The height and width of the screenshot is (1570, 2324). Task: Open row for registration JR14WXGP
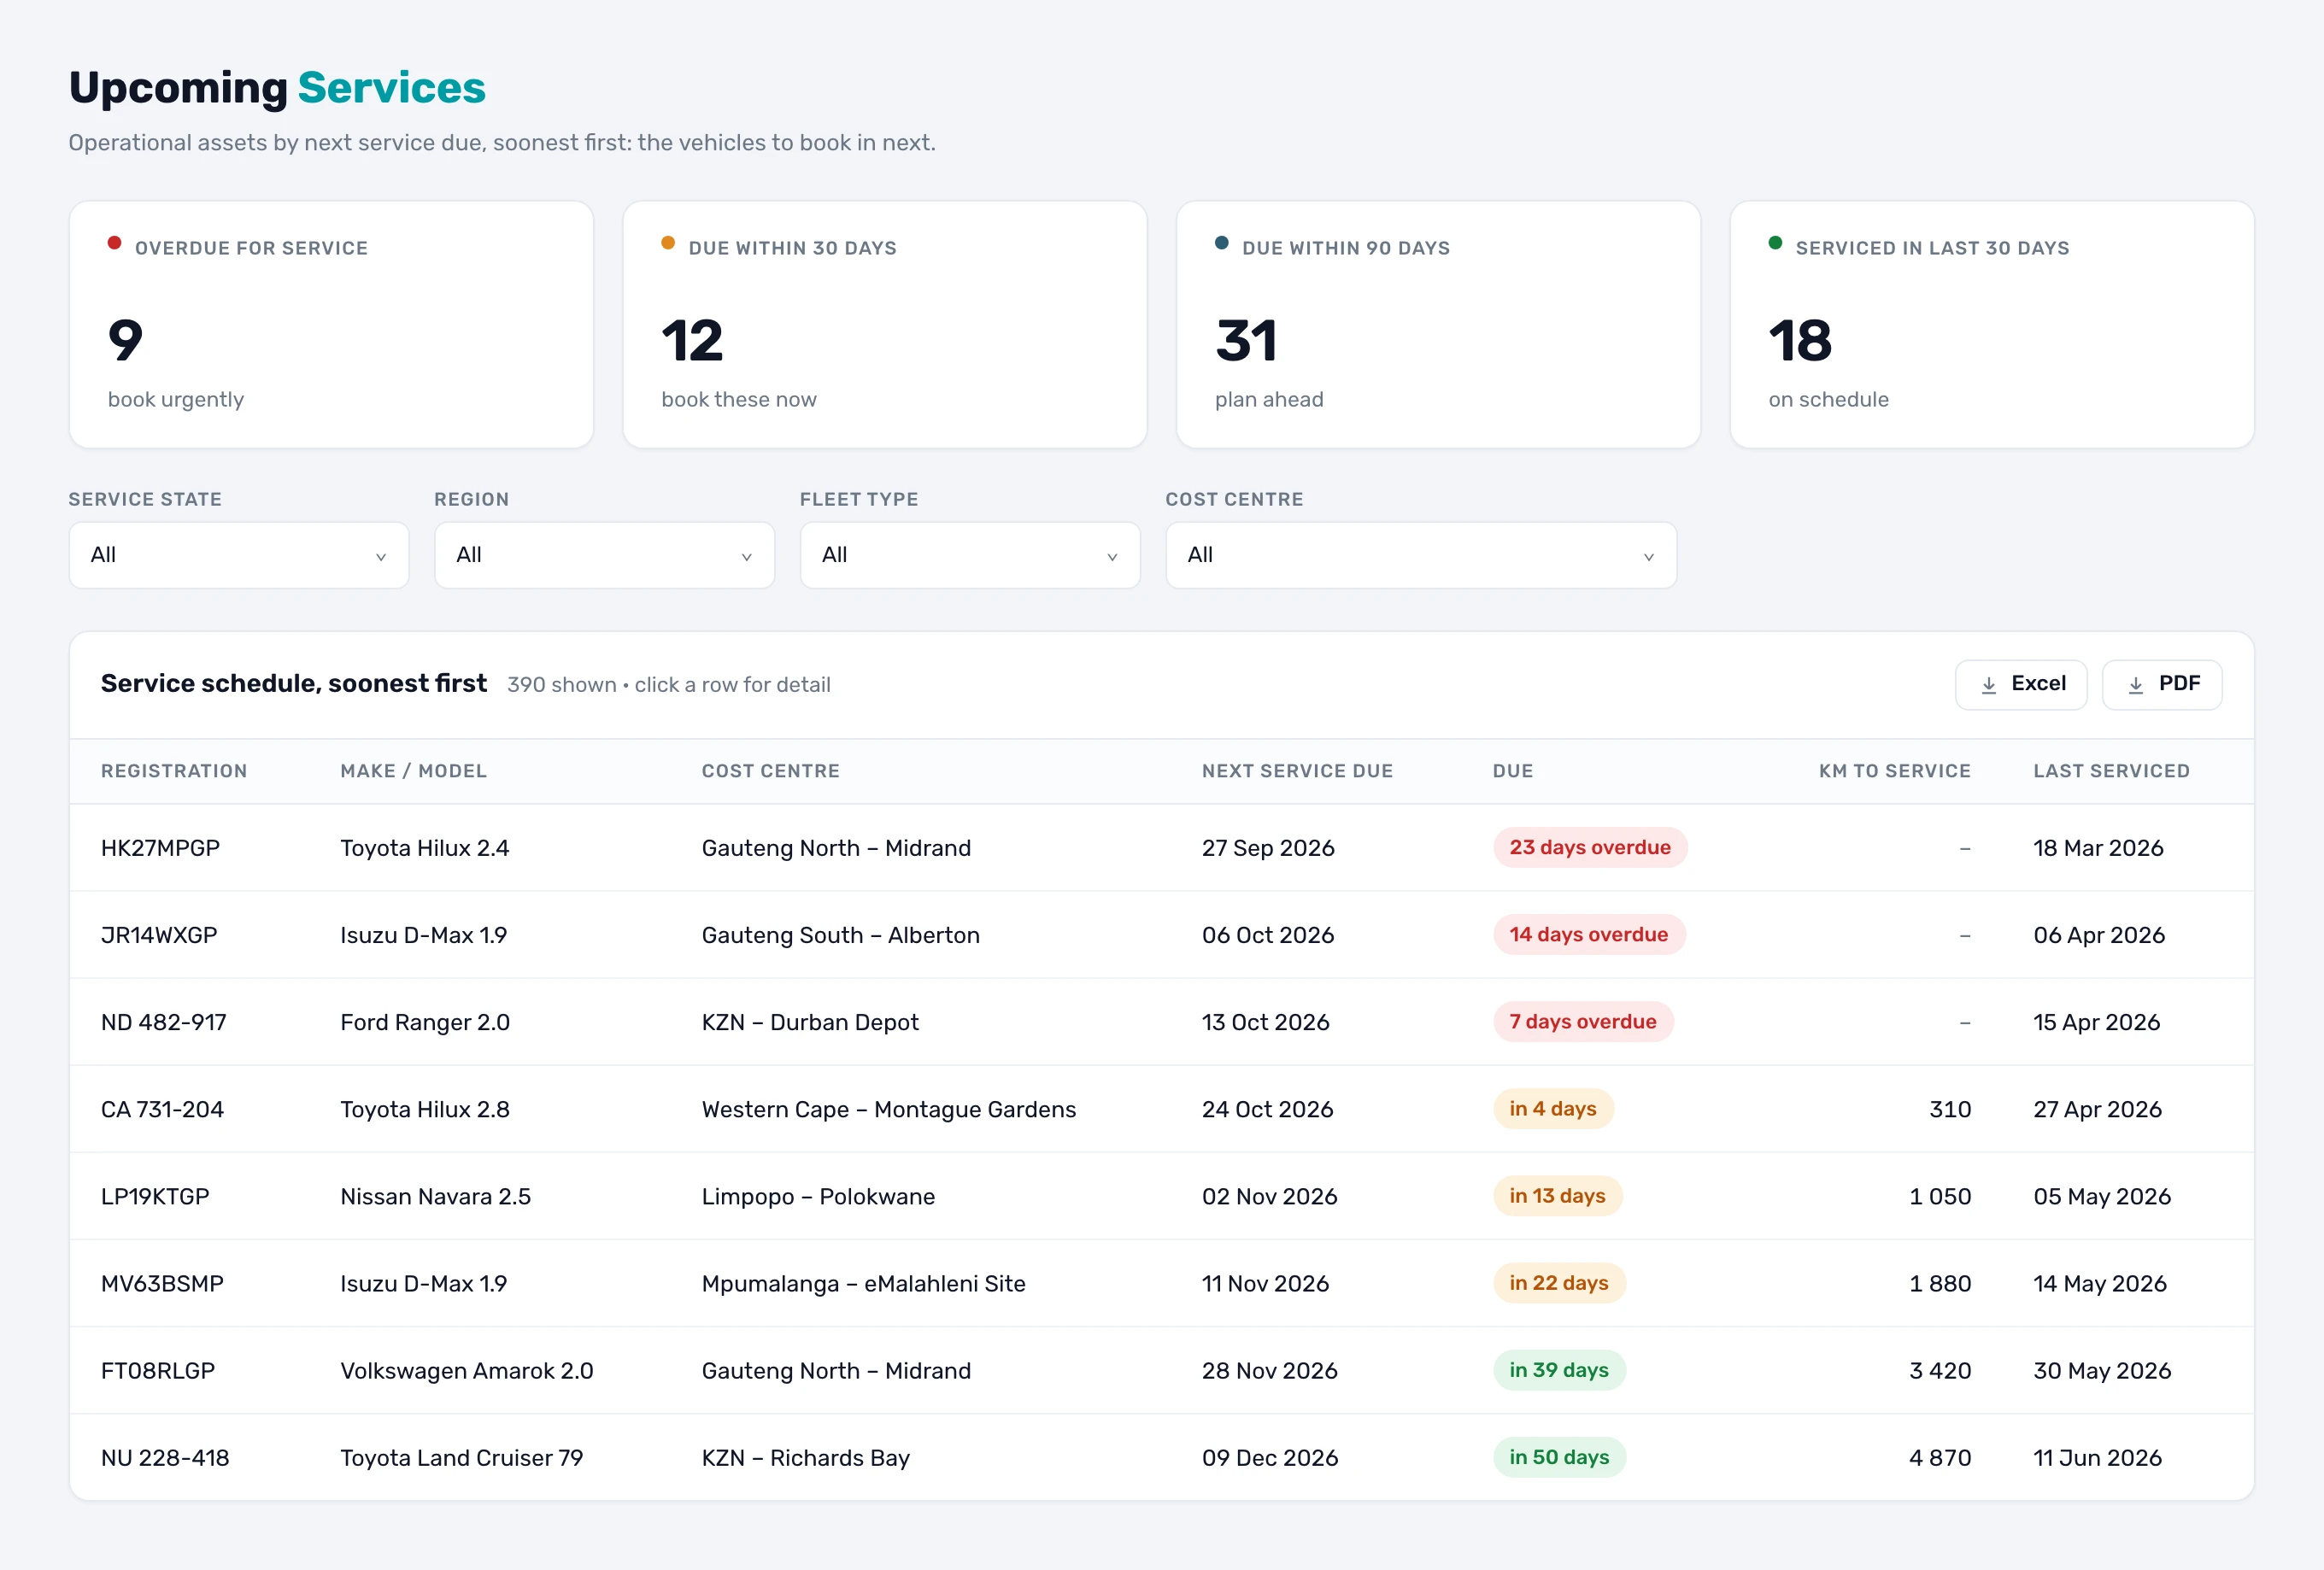(1162, 935)
